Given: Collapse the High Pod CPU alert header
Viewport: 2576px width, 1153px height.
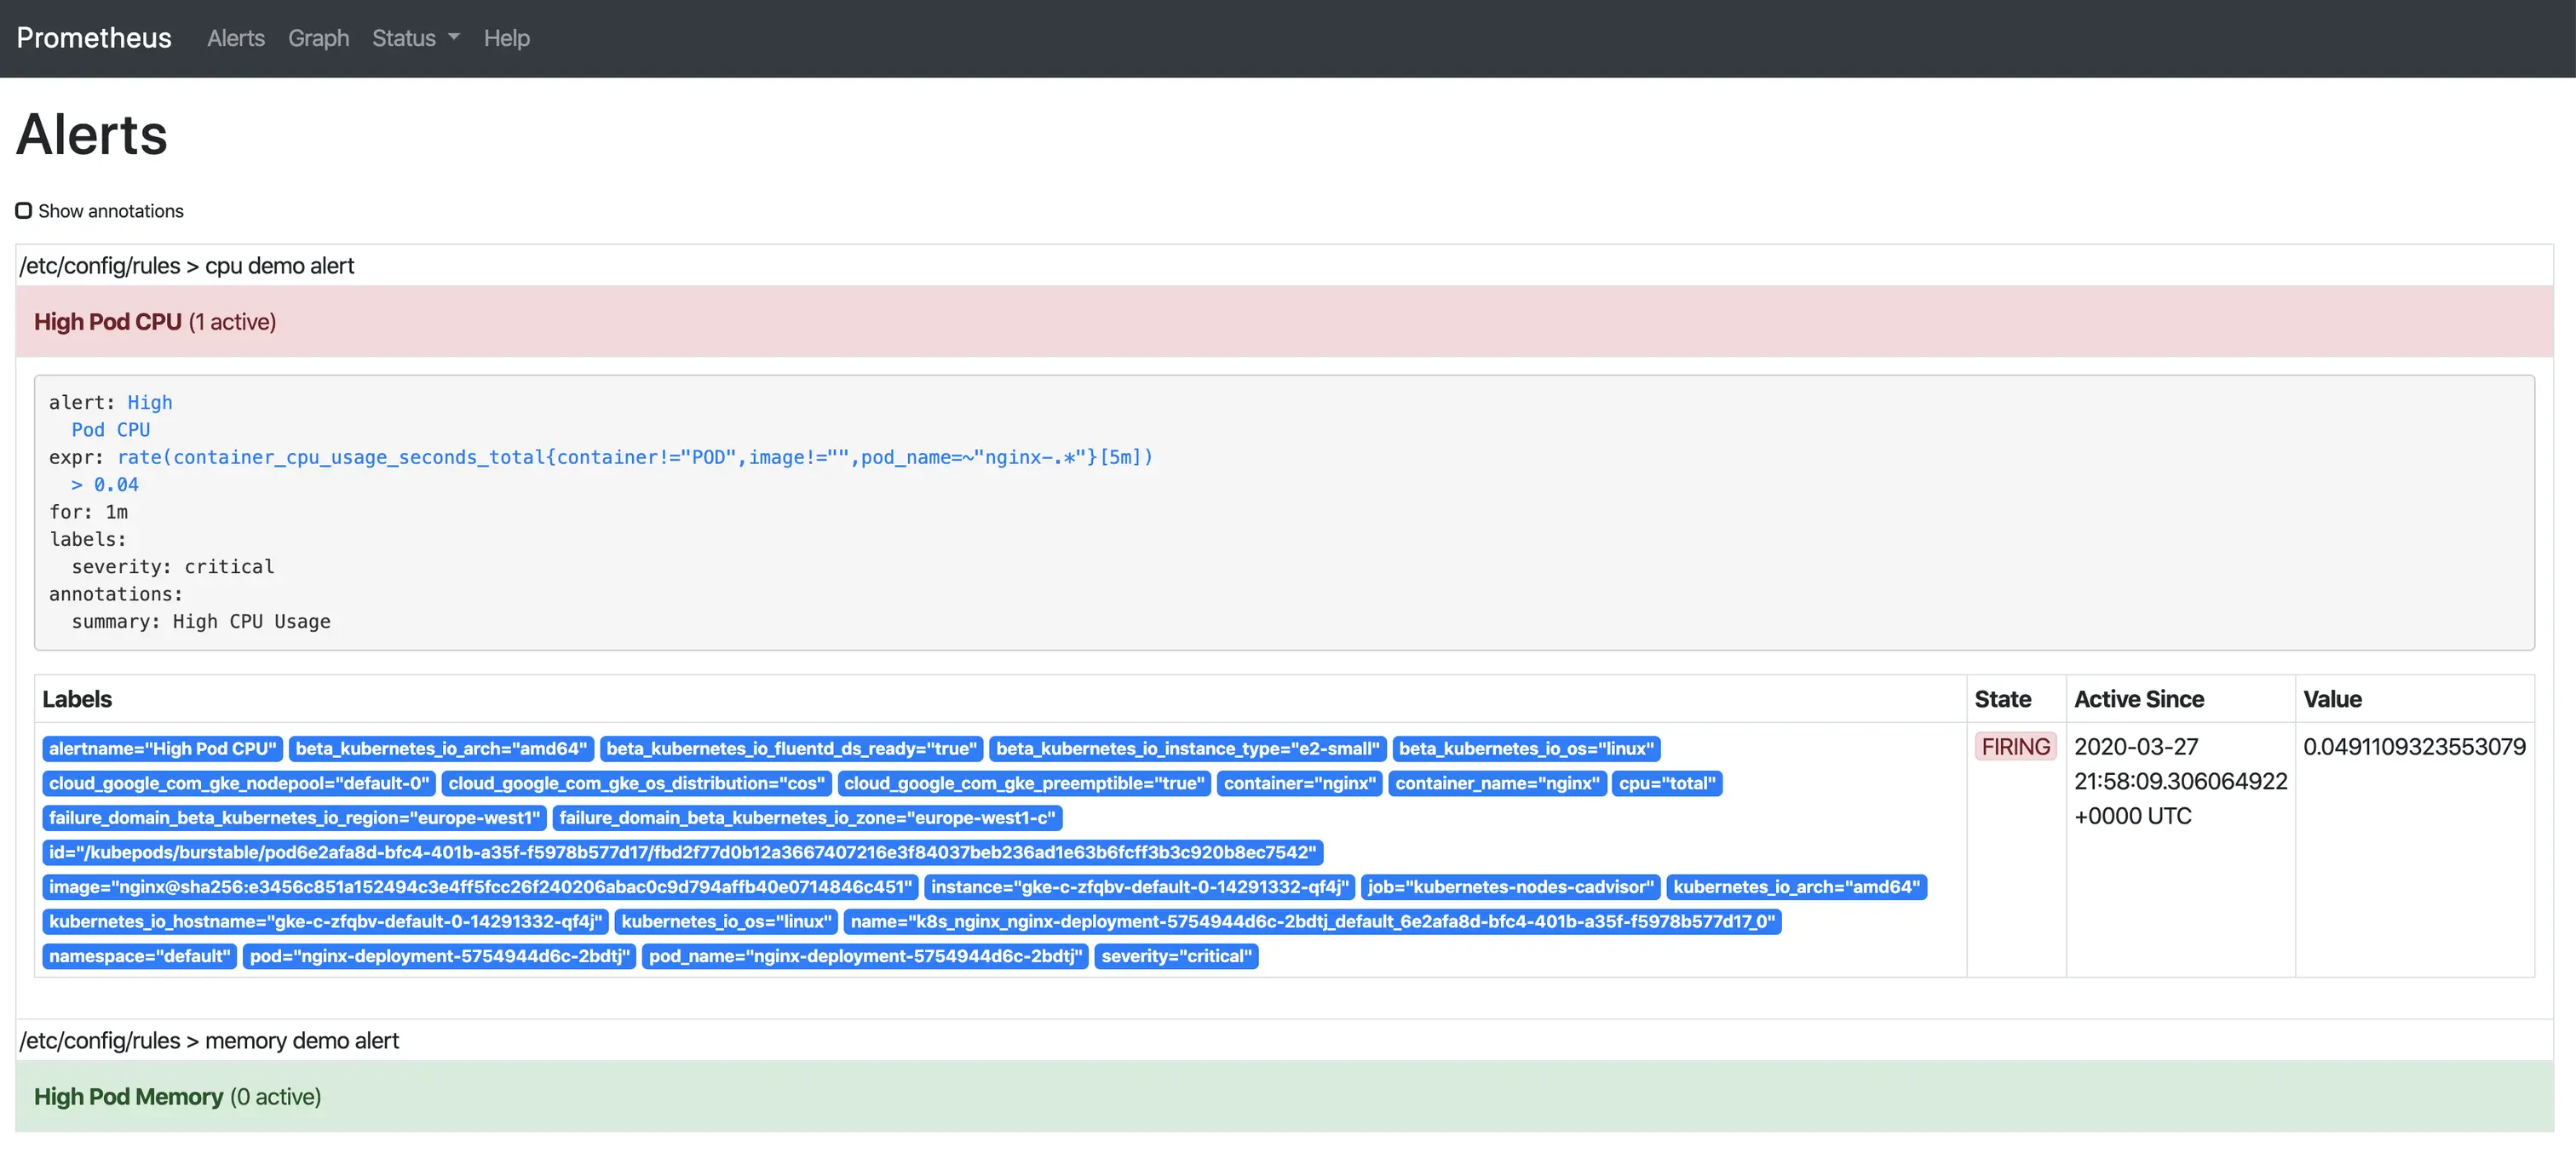Looking at the screenshot, I should (155, 322).
